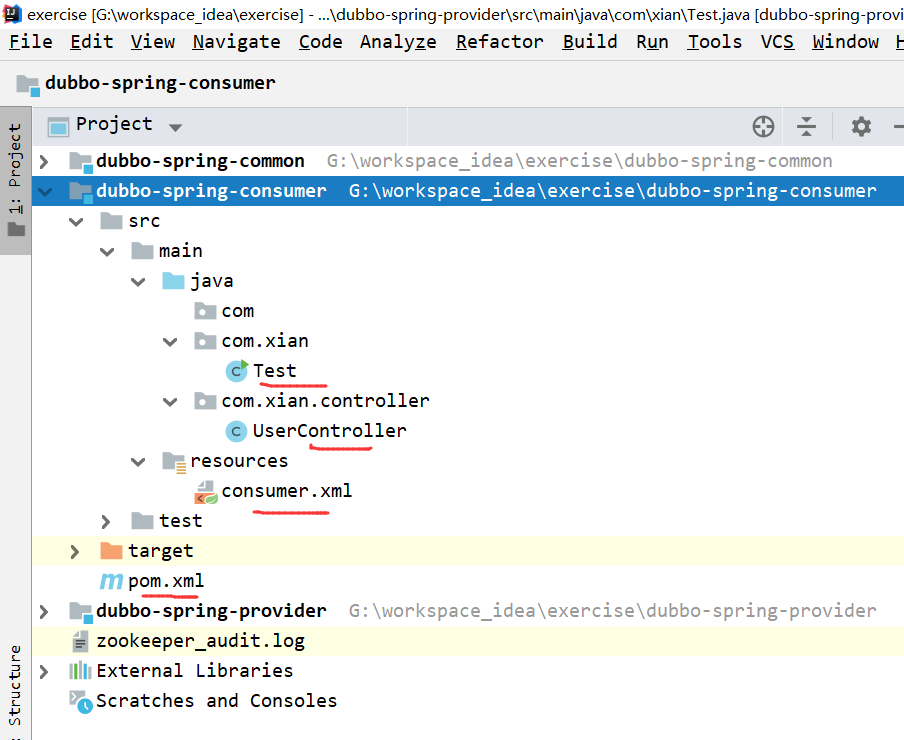Click the zookeeper_audit.log file icon

(80, 641)
